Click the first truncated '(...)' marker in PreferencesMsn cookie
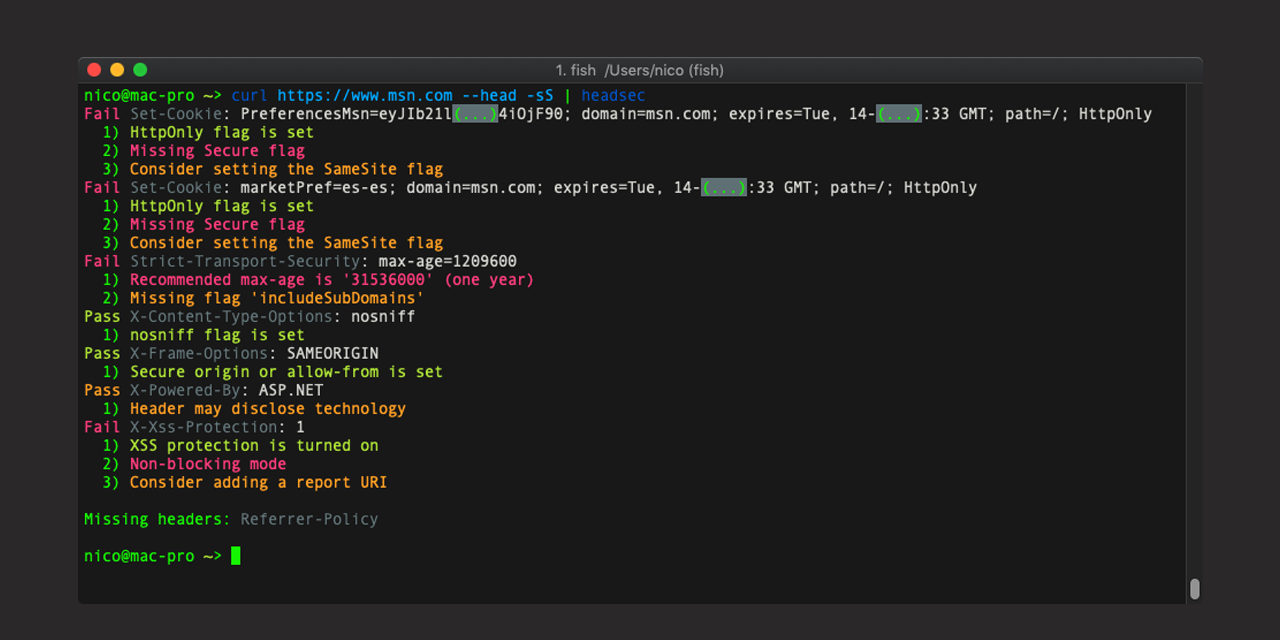This screenshot has width=1280, height=640. (475, 114)
